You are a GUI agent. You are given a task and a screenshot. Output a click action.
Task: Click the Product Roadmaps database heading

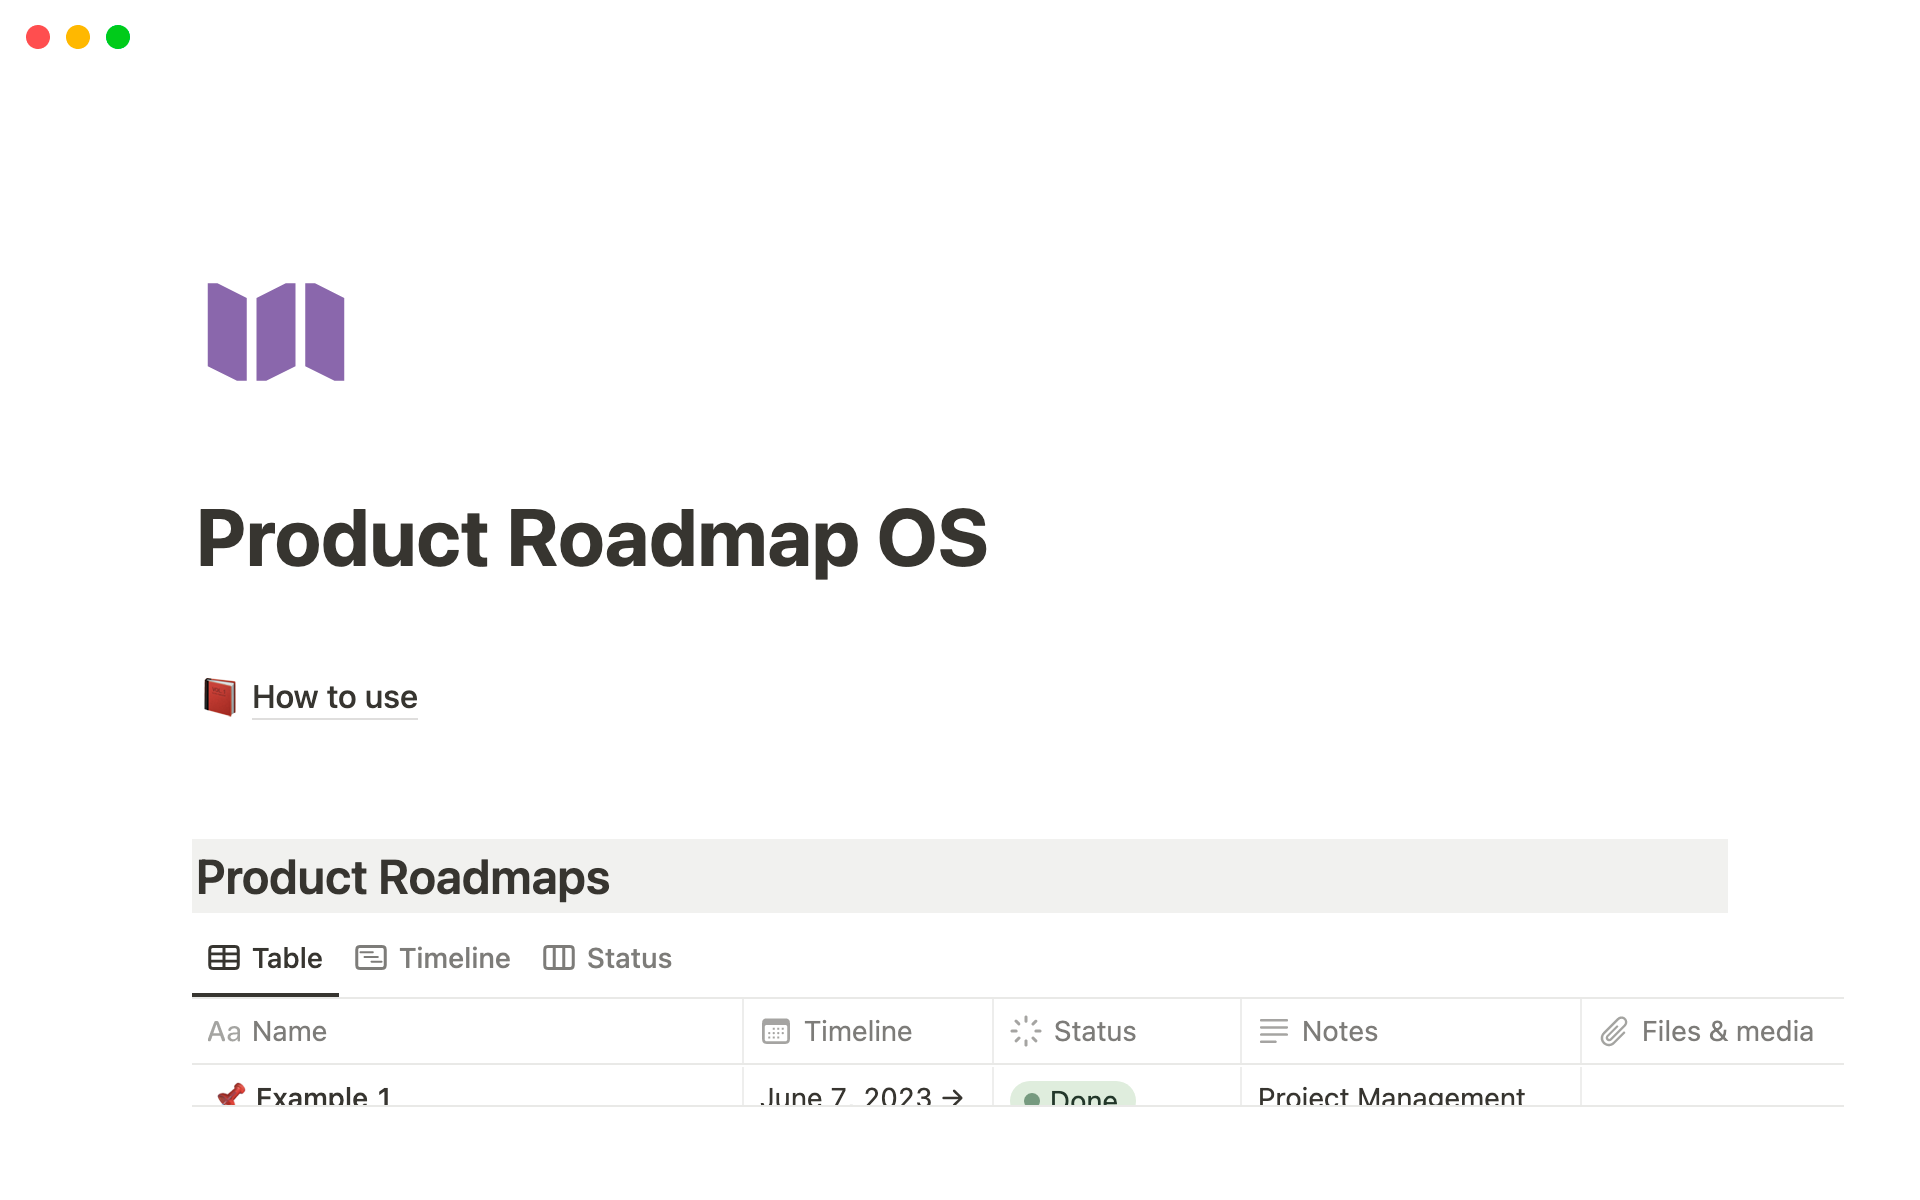[403, 877]
